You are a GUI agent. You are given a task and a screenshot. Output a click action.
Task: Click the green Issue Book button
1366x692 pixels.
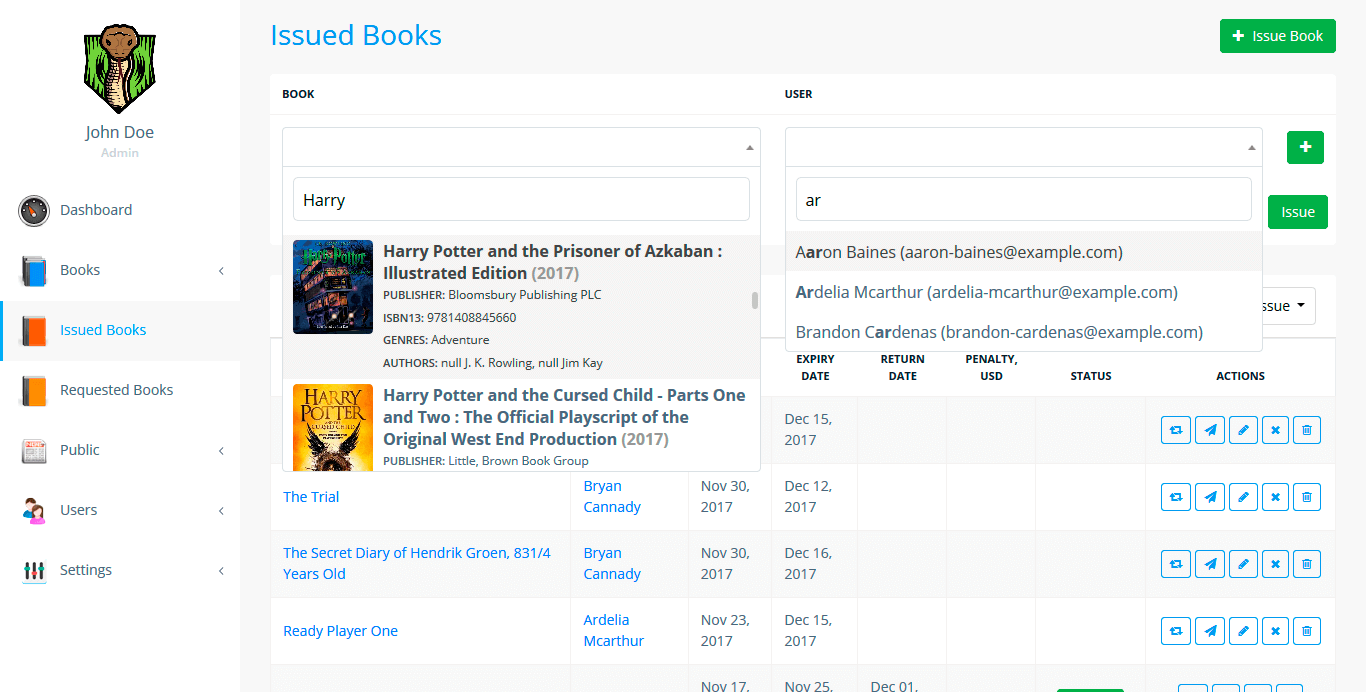pyautogui.click(x=1277, y=36)
